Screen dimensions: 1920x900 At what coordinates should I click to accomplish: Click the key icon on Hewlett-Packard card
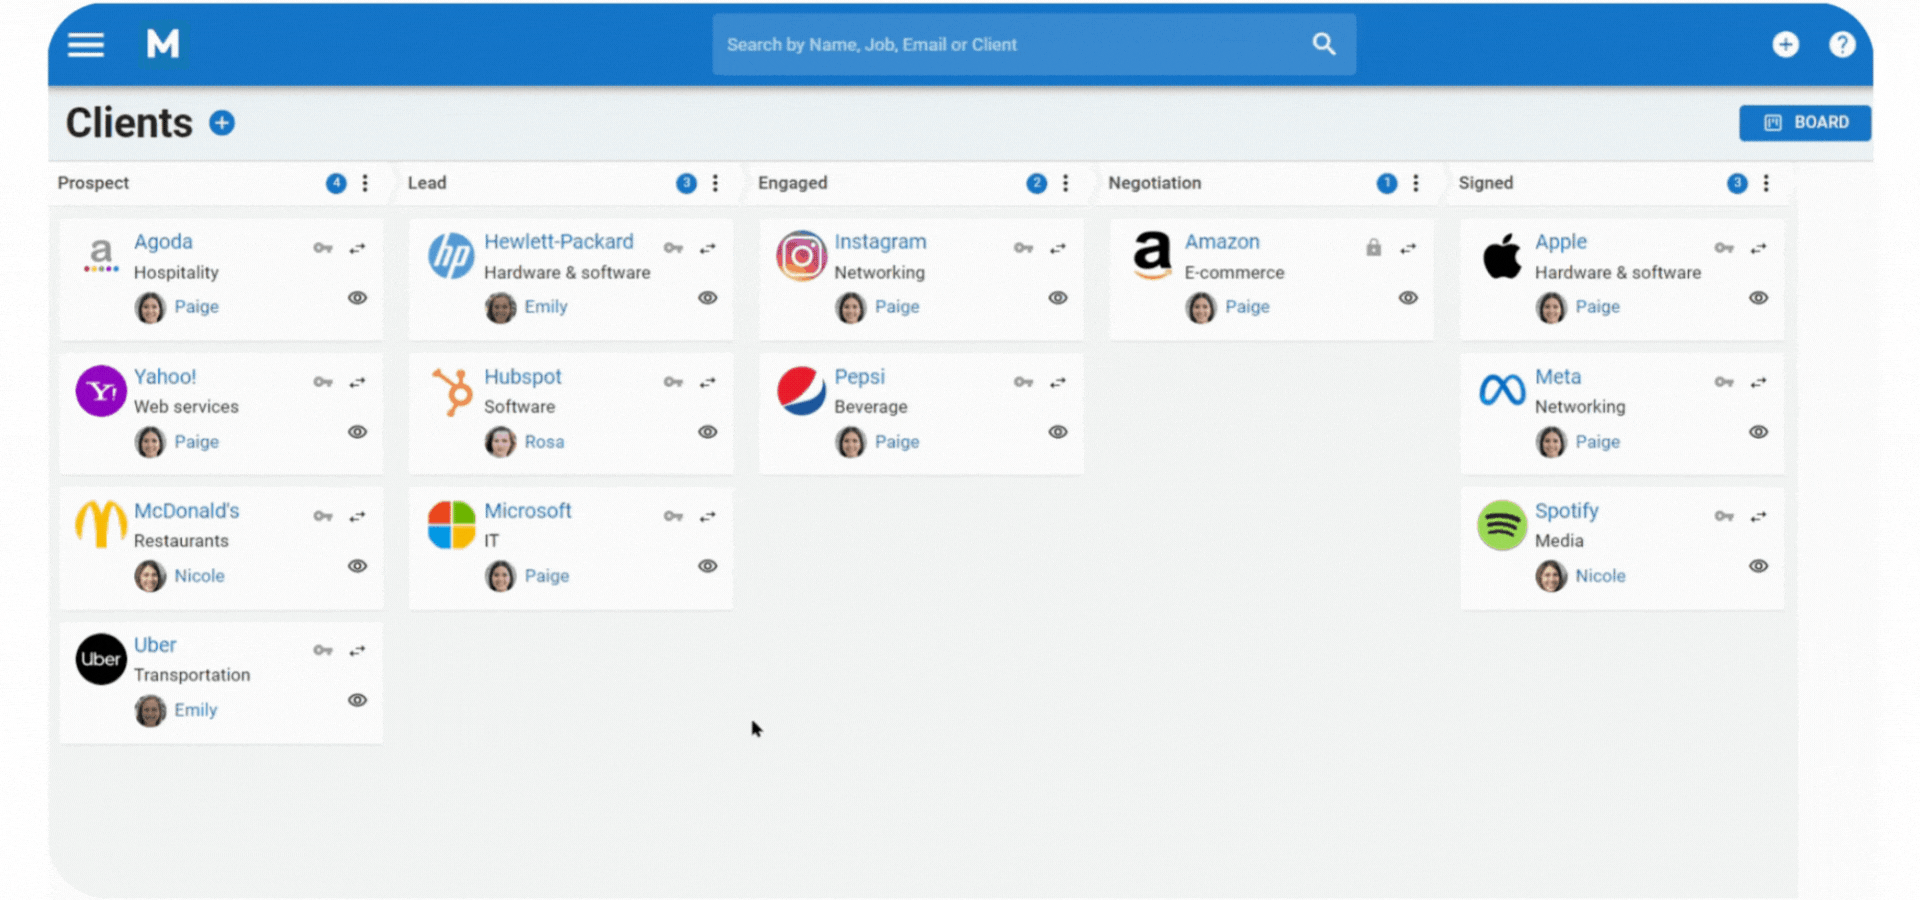(673, 248)
